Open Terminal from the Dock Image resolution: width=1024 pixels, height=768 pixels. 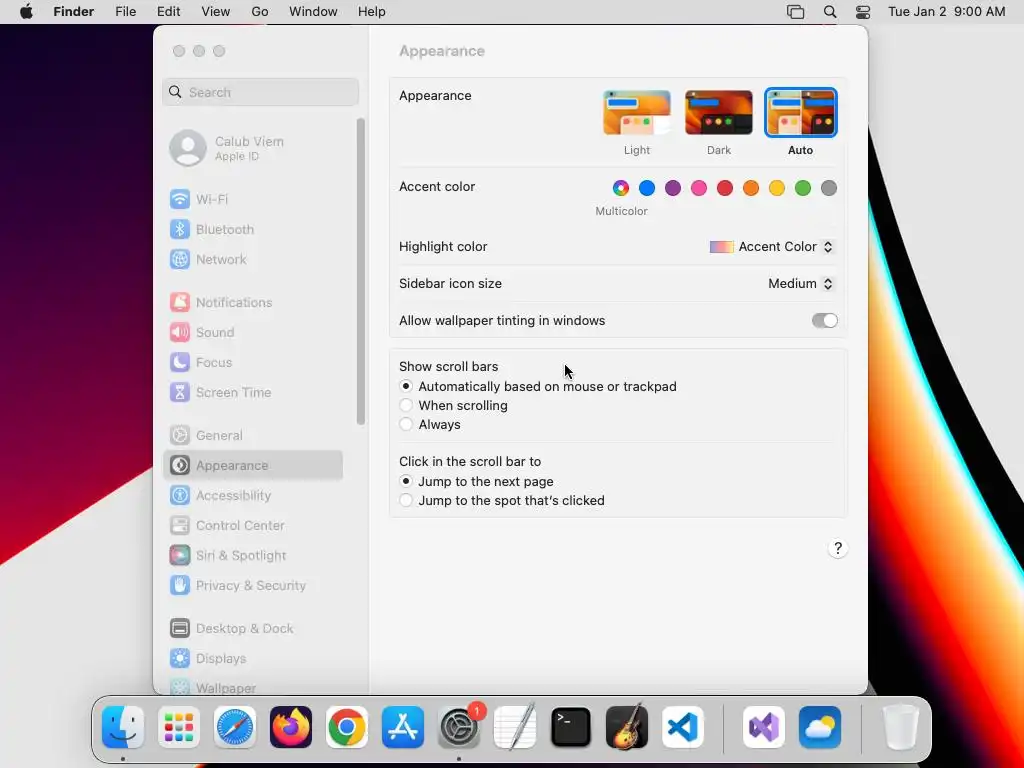[571, 727]
